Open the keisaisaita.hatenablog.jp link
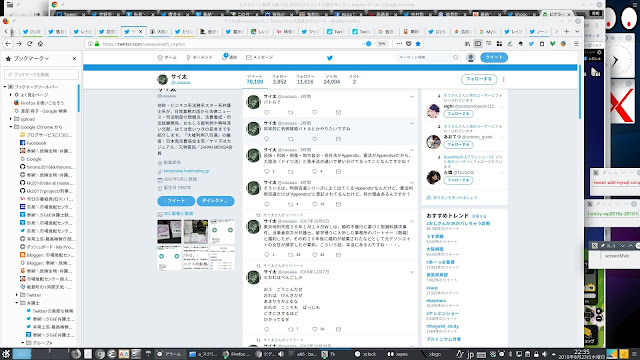The image size is (640, 360). [x=186, y=171]
